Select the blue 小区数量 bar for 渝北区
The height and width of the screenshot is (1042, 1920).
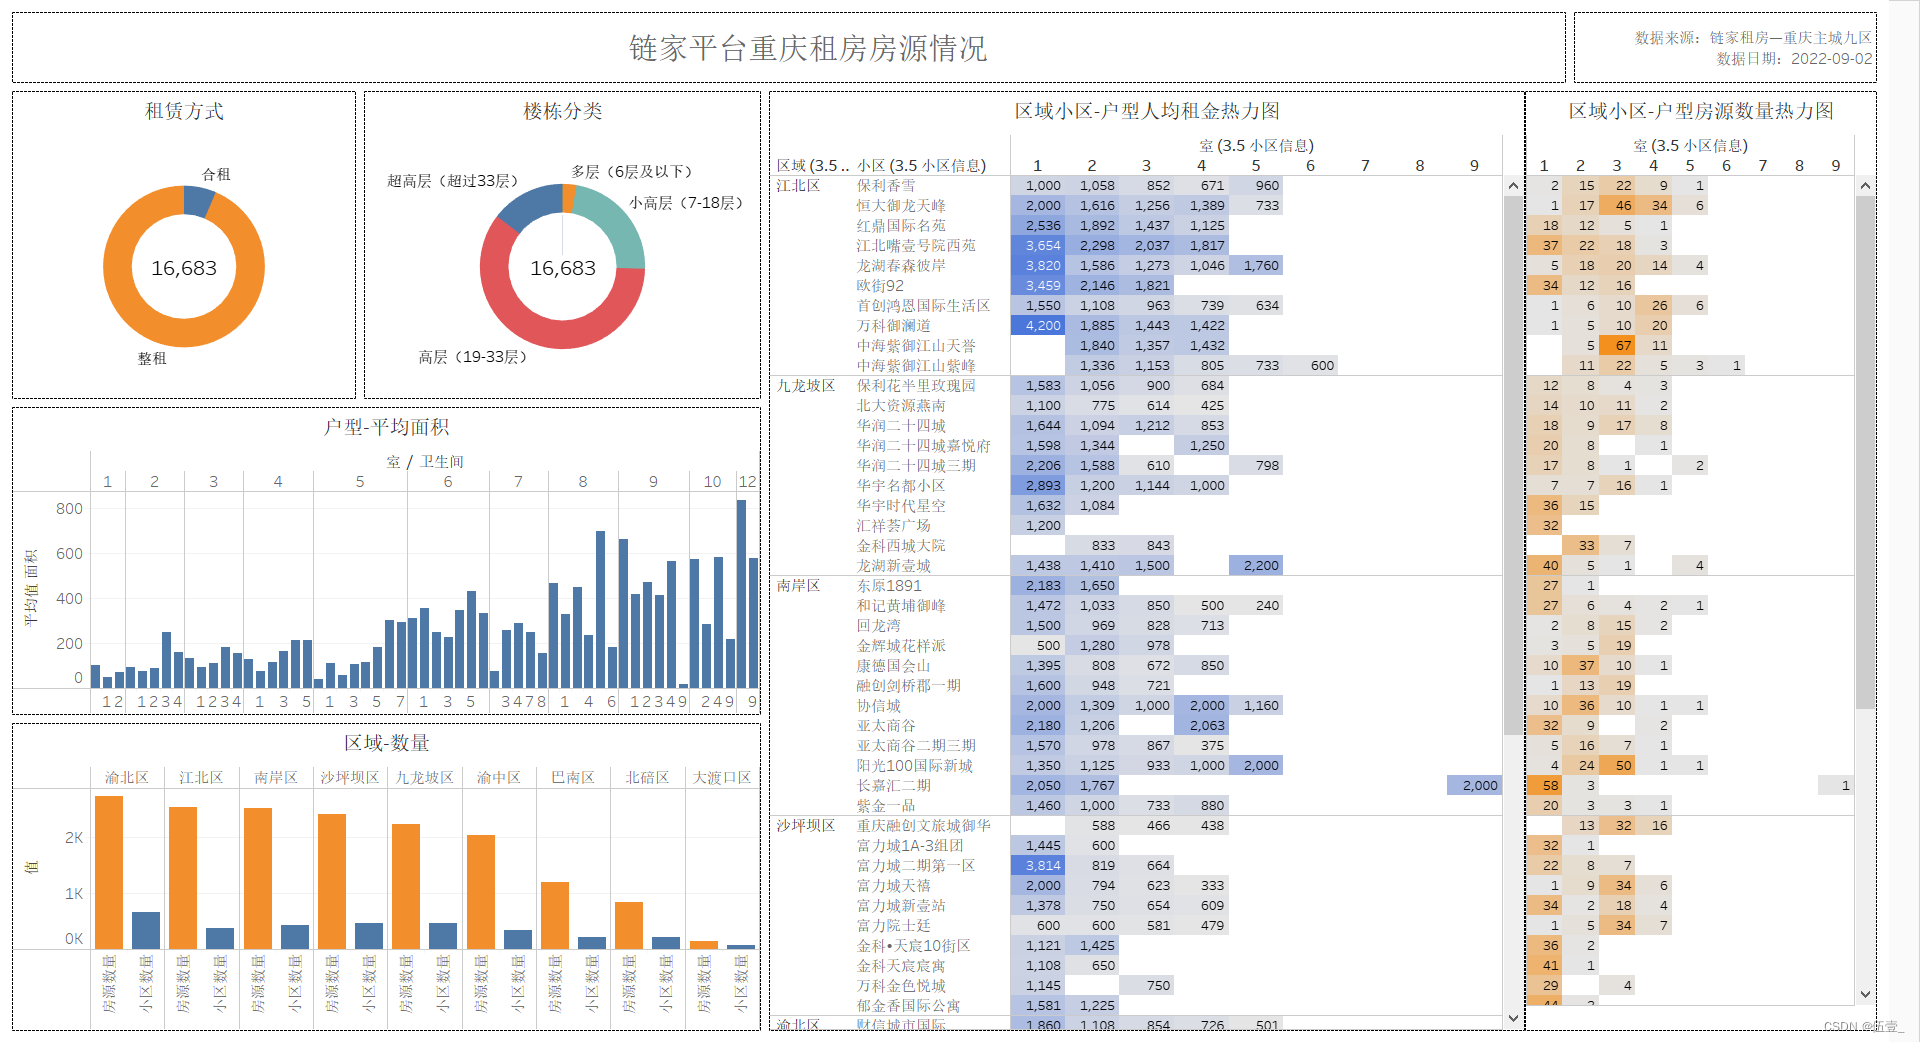(146, 930)
